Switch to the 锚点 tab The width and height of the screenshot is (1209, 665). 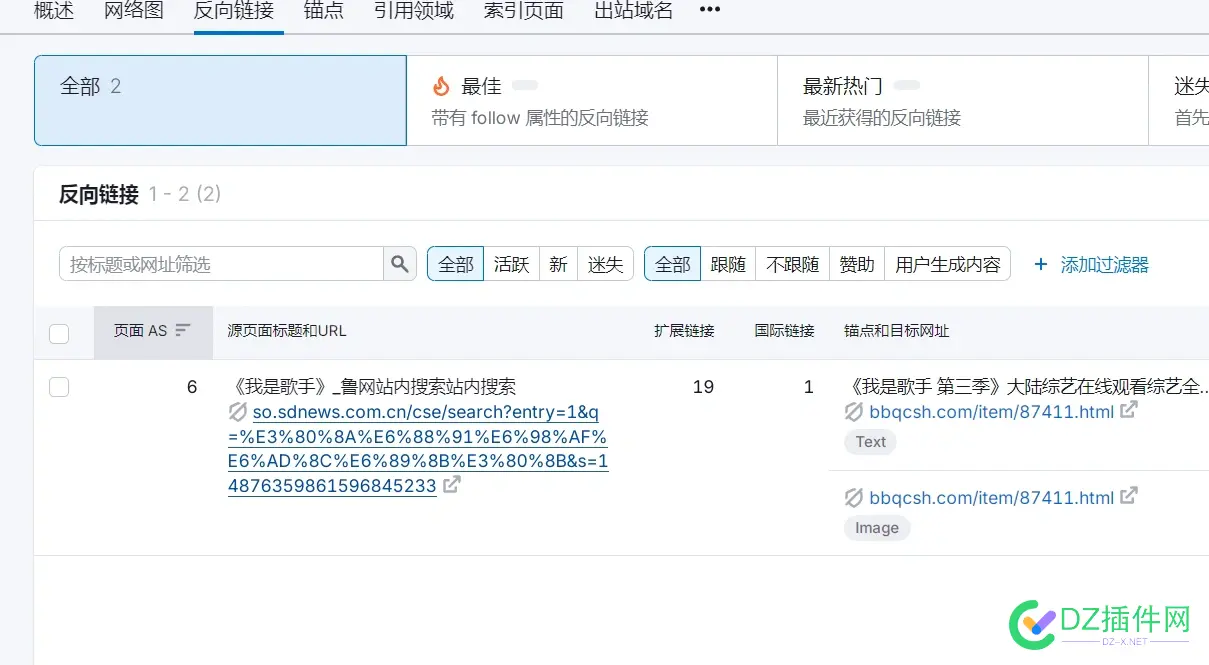coord(323,12)
